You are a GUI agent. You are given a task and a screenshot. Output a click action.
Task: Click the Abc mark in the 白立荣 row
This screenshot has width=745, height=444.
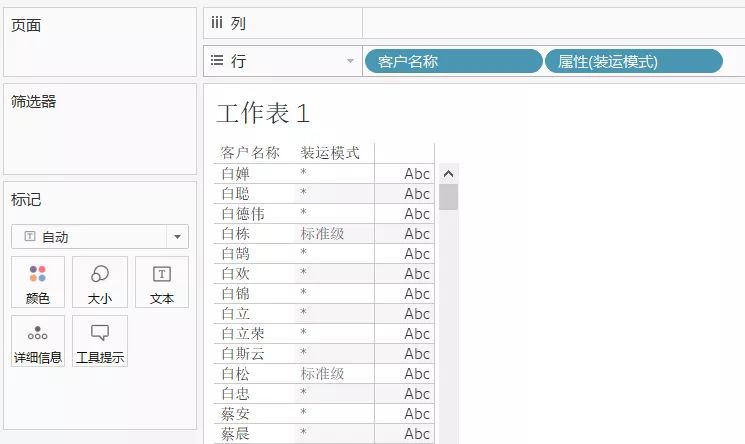pyautogui.click(x=417, y=334)
